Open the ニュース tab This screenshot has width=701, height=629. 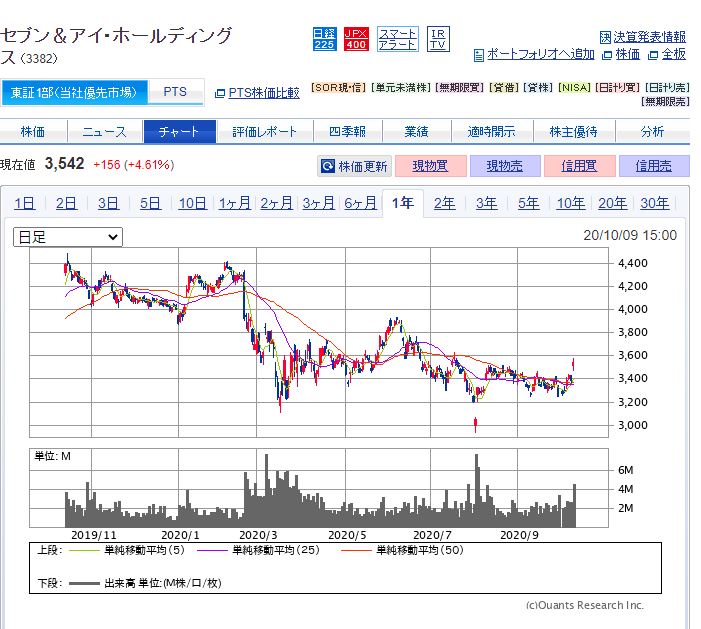pos(105,131)
